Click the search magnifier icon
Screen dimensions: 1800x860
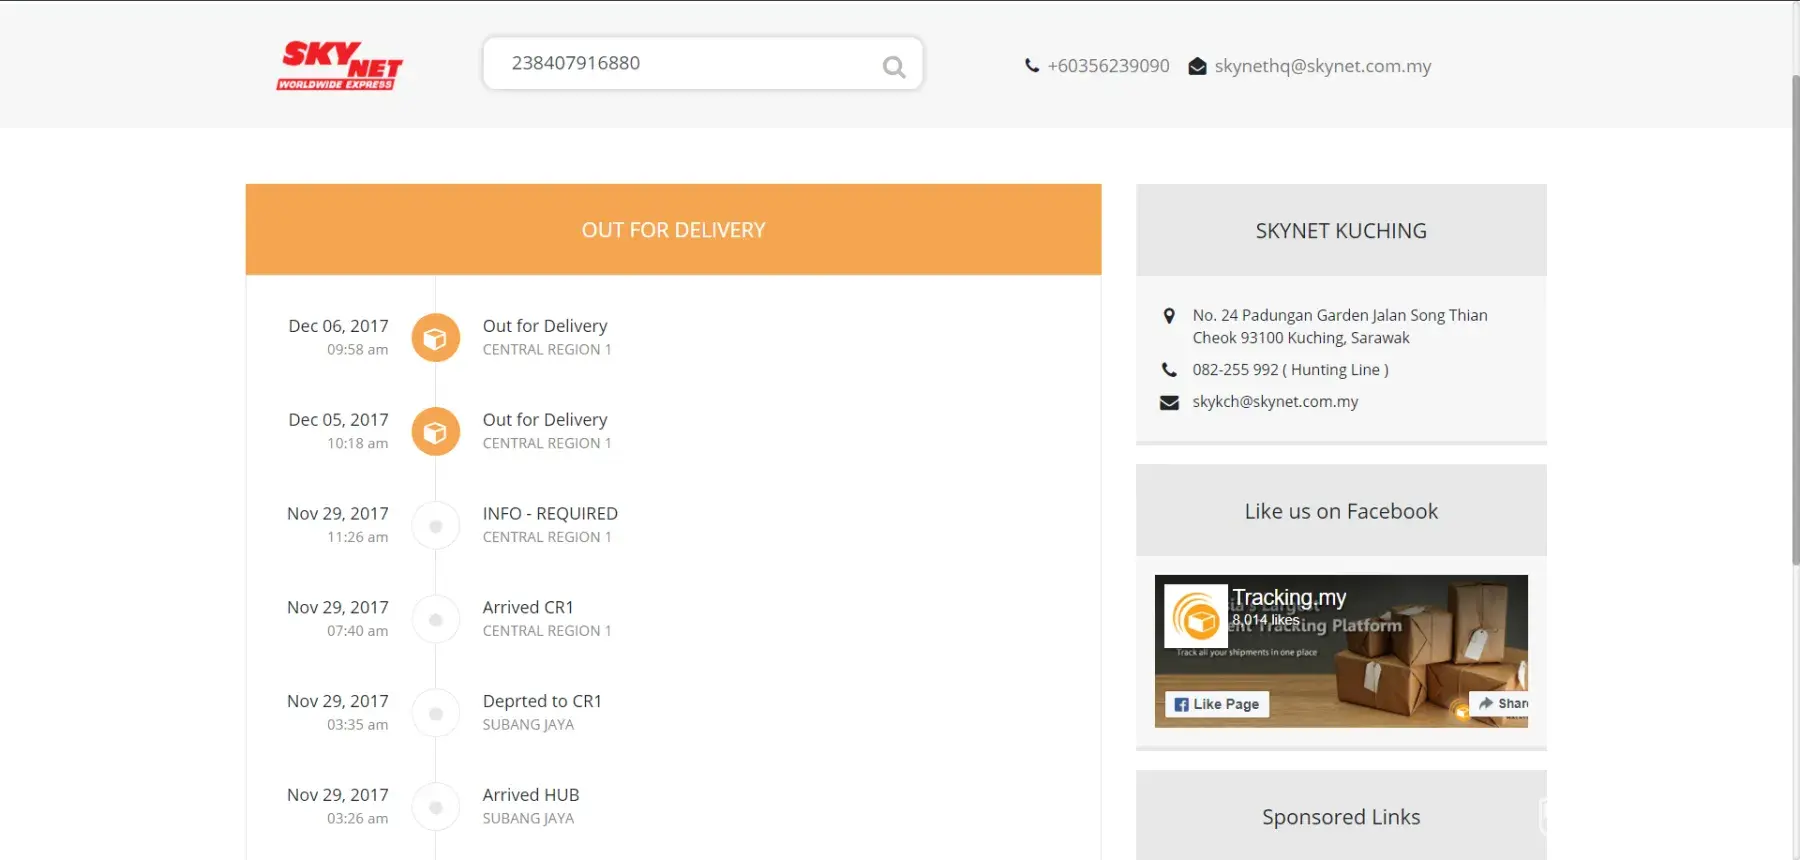coord(894,67)
